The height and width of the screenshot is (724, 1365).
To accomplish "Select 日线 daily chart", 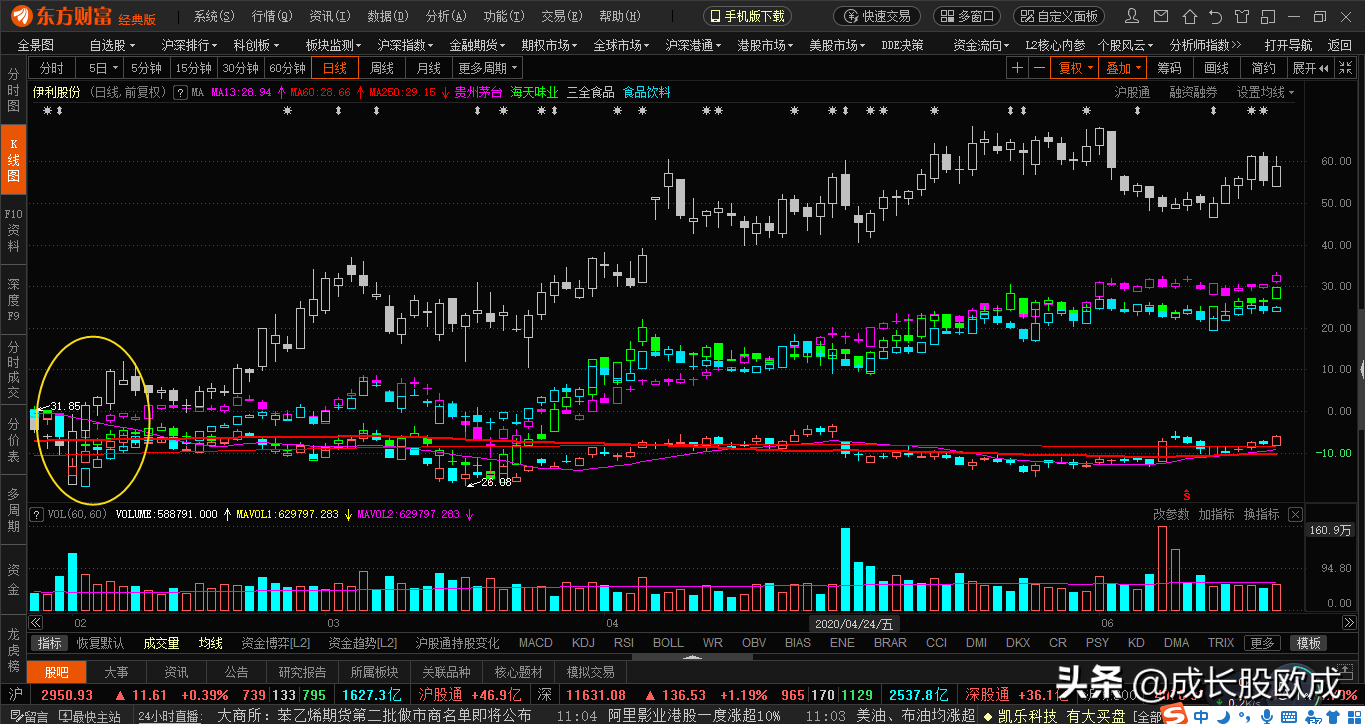I will point(334,68).
